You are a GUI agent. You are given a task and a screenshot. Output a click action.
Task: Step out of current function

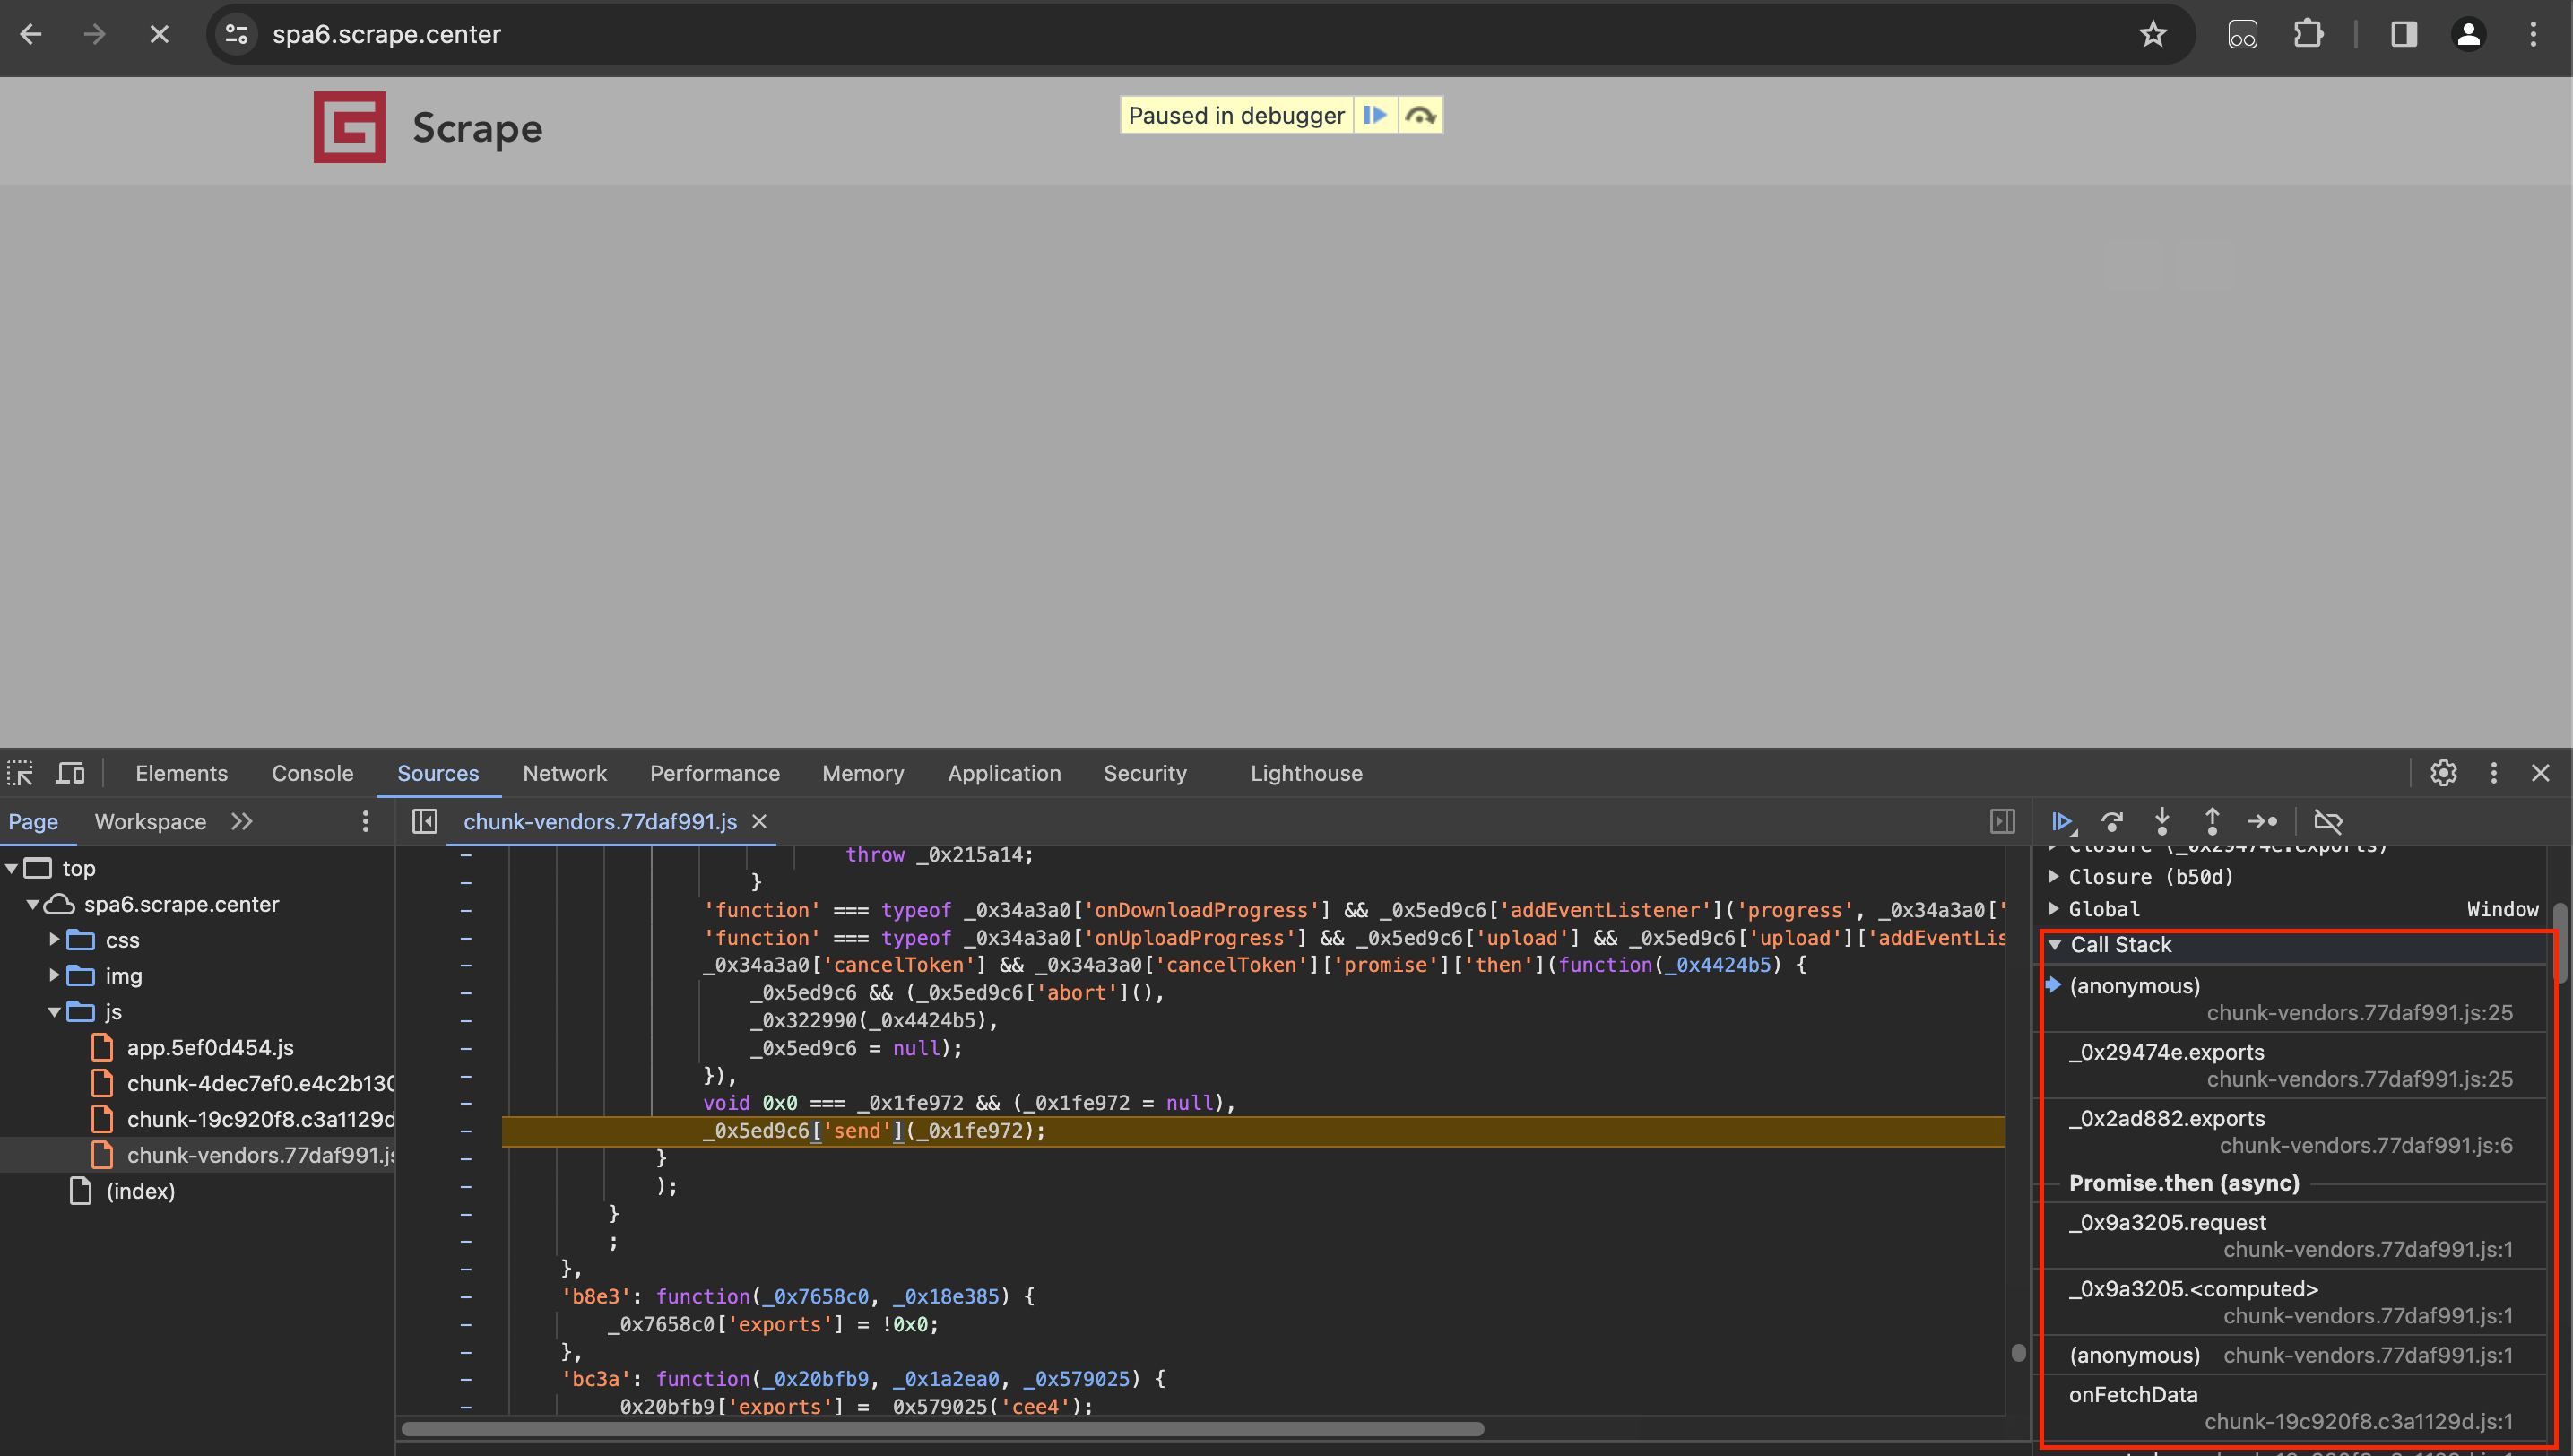coord(2212,822)
